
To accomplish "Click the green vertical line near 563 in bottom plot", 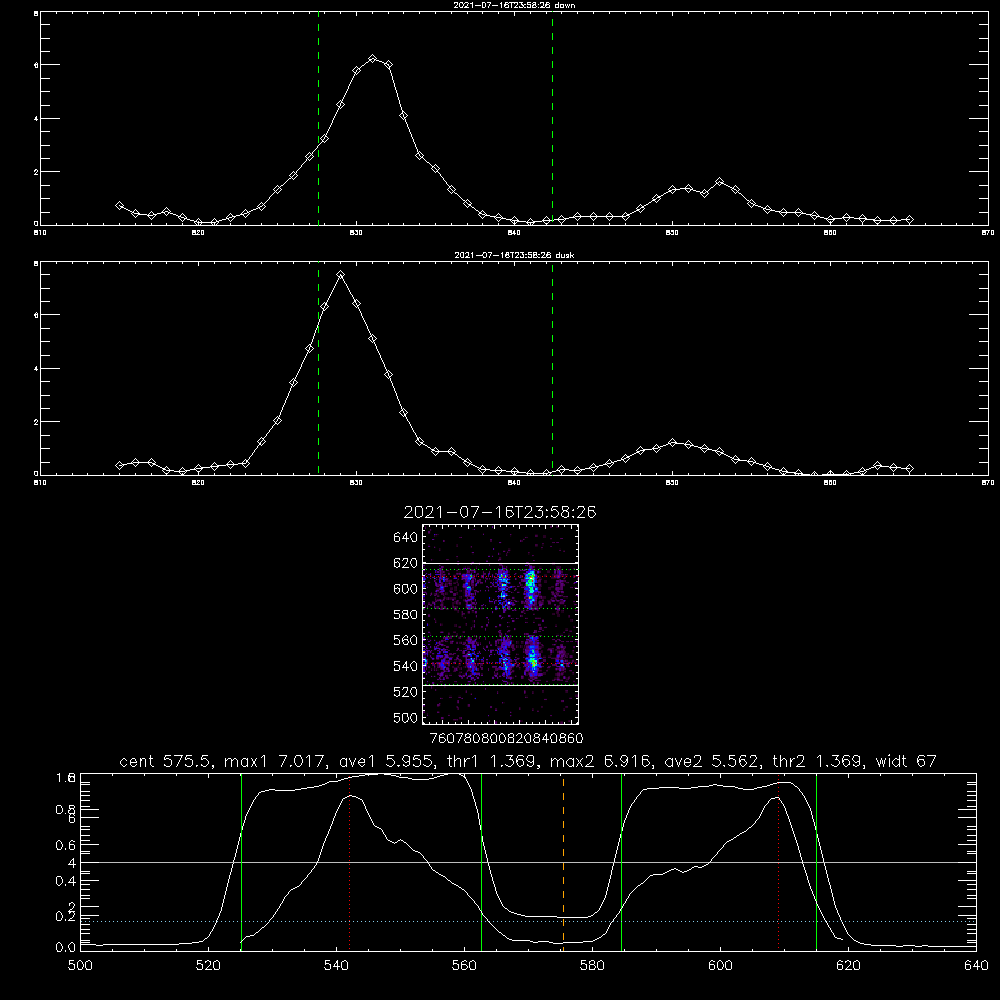I will pos(482,861).
